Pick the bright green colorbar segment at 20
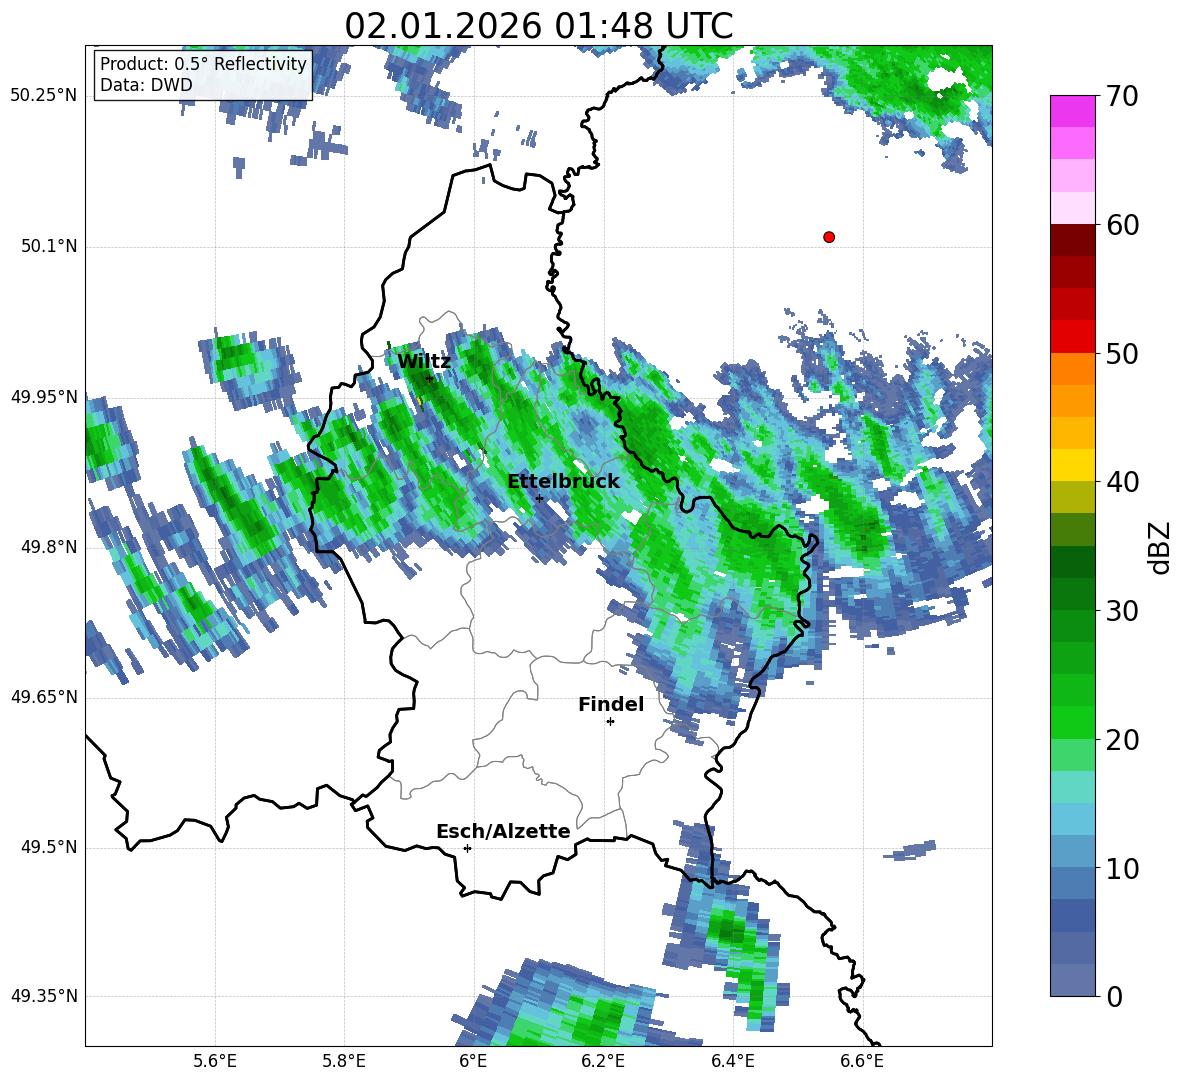Image resolution: width=1184 pixels, height=1081 pixels. [x=1072, y=722]
